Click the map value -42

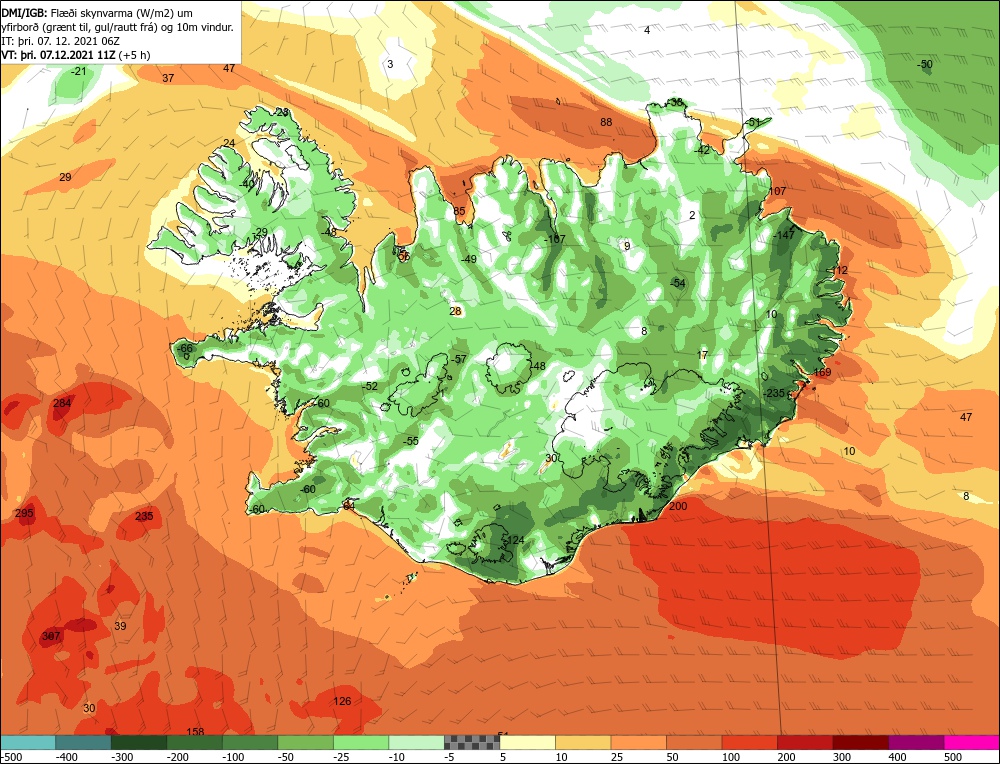point(702,151)
